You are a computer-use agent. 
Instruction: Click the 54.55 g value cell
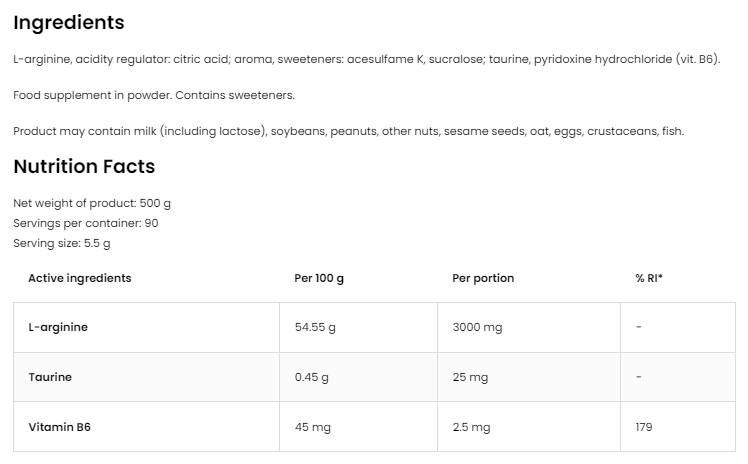pyautogui.click(x=315, y=327)
